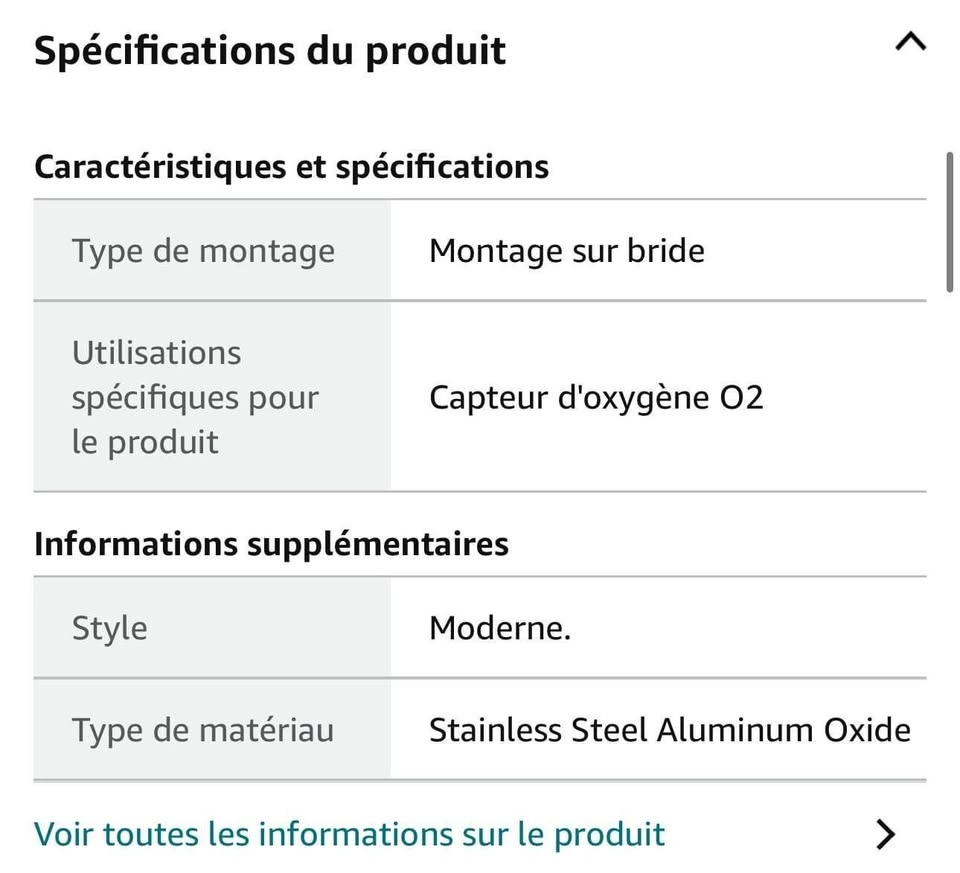960x873 pixels.
Task: Click the word "Oxide" in material value
Action: point(867,730)
